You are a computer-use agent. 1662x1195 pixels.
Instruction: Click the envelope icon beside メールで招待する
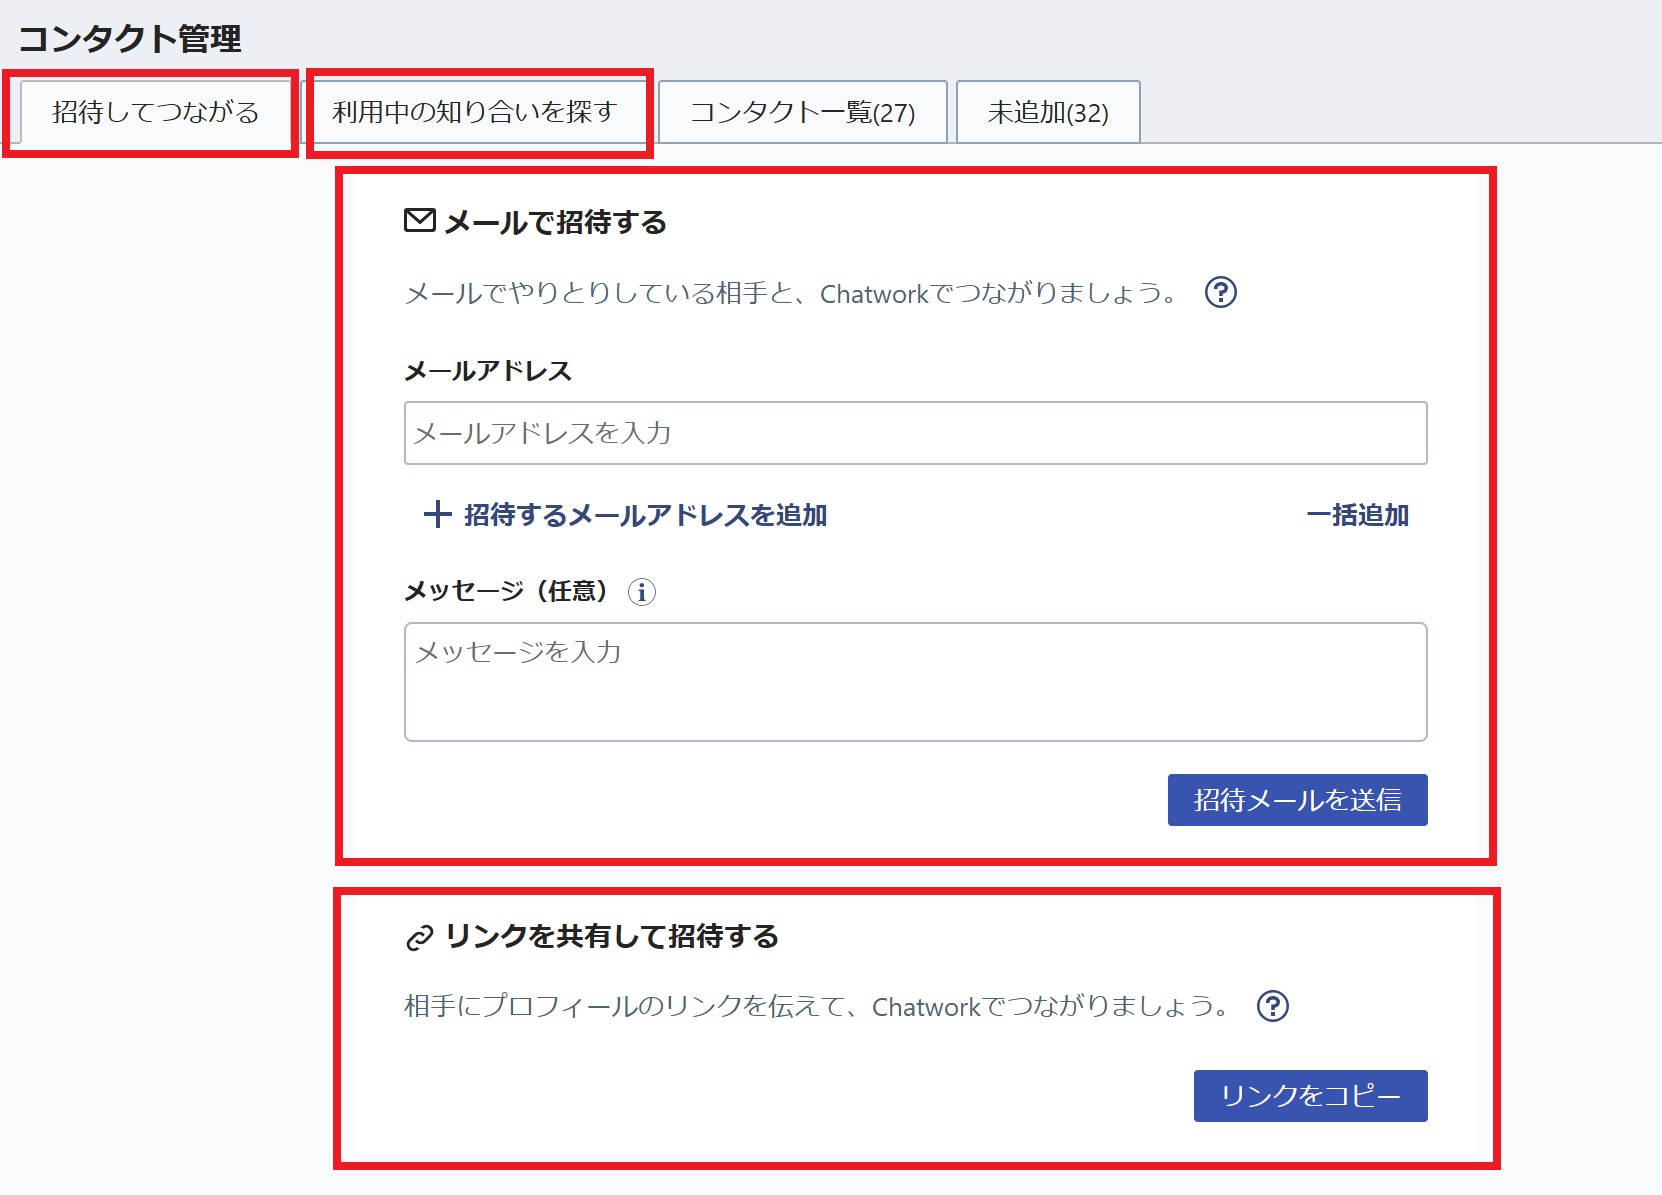click(419, 220)
